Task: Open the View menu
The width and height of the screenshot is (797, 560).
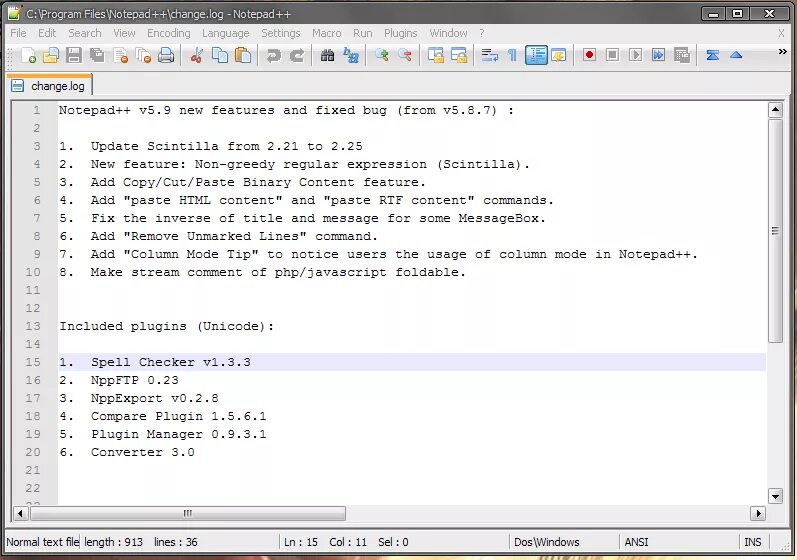Action: [124, 33]
